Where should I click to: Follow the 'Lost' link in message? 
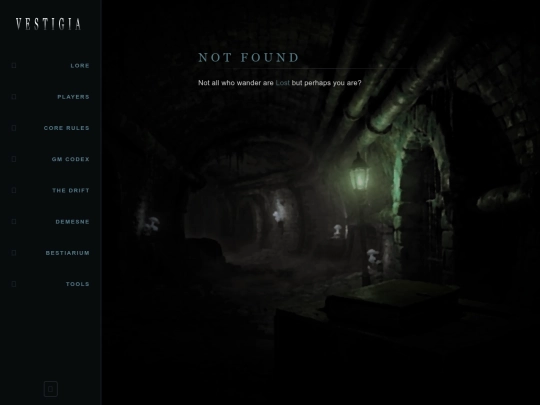tap(282, 83)
